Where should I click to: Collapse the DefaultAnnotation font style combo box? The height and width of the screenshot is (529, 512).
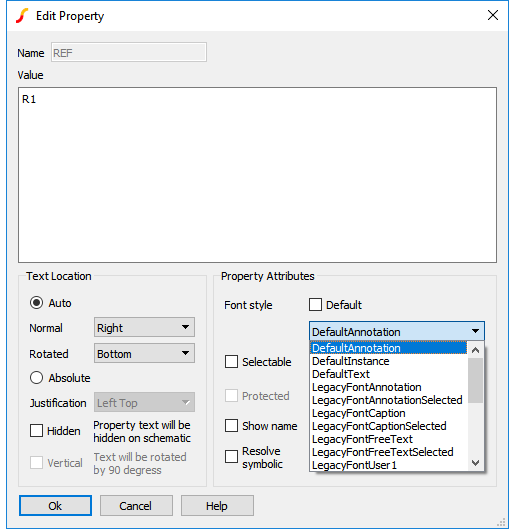397,331
